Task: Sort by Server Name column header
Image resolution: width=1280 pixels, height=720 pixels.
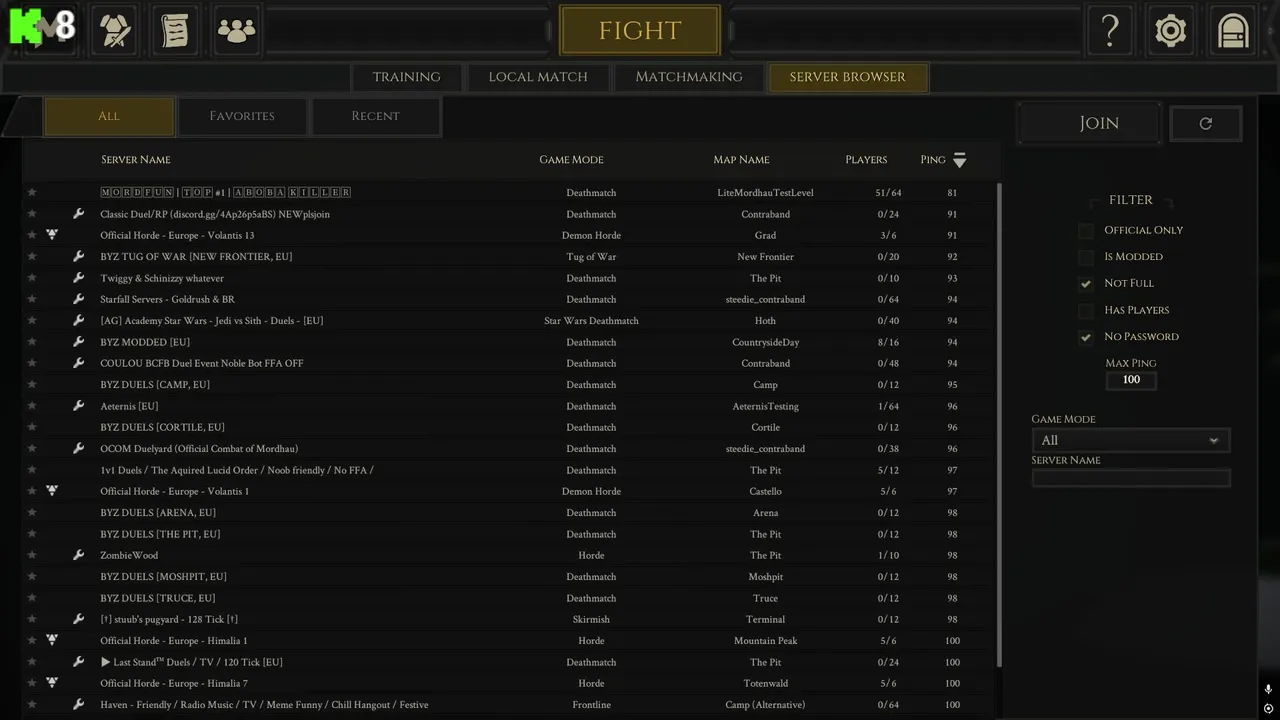Action: (x=136, y=160)
